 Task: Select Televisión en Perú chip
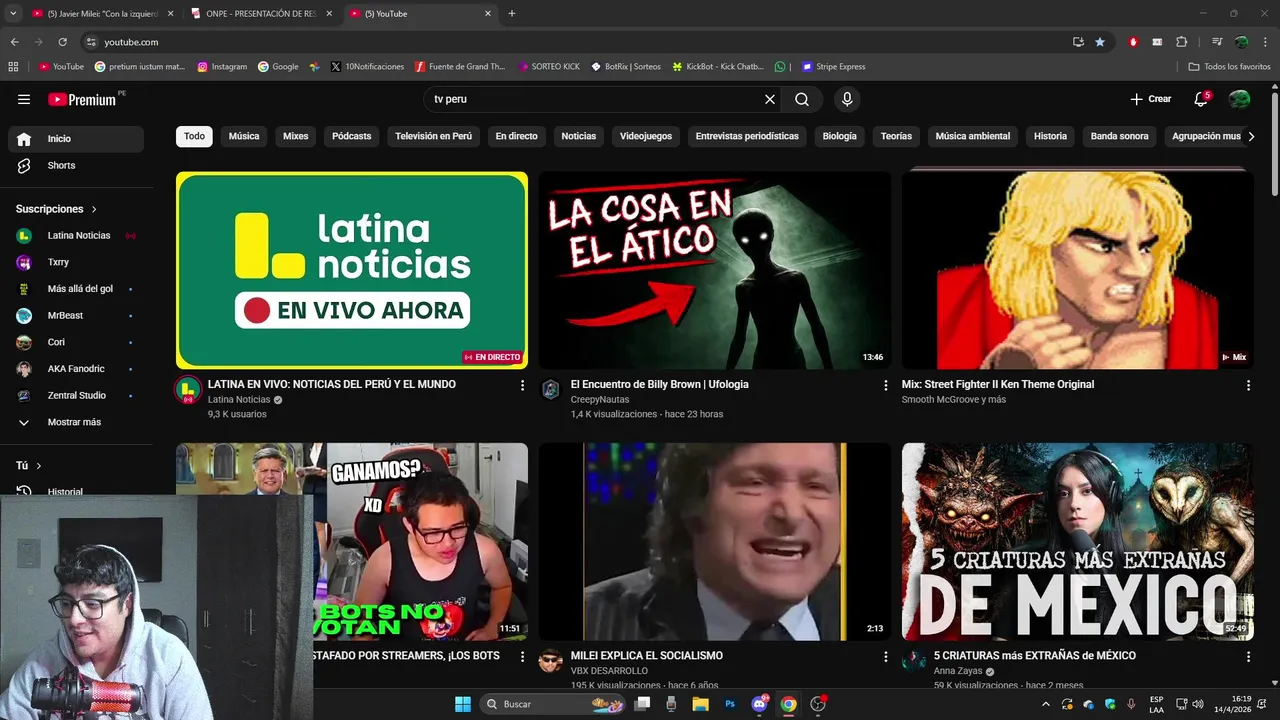pyautogui.click(x=433, y=136)
